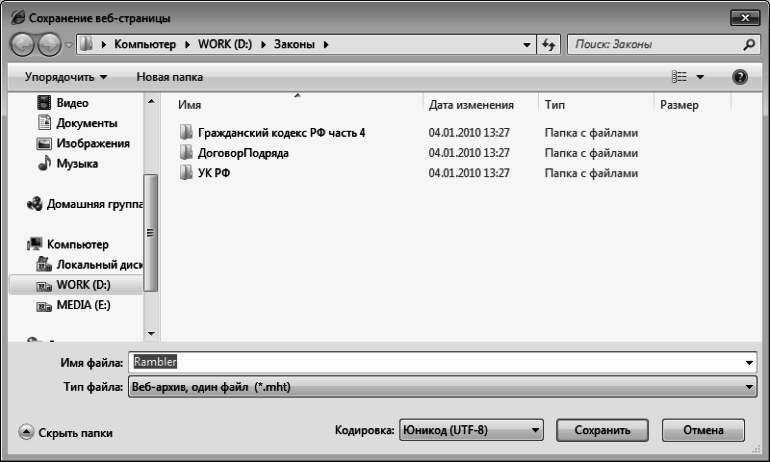The image size is (770, 462).
Task: Click the Компьютер monitor icon
Action: coord(35,244)
